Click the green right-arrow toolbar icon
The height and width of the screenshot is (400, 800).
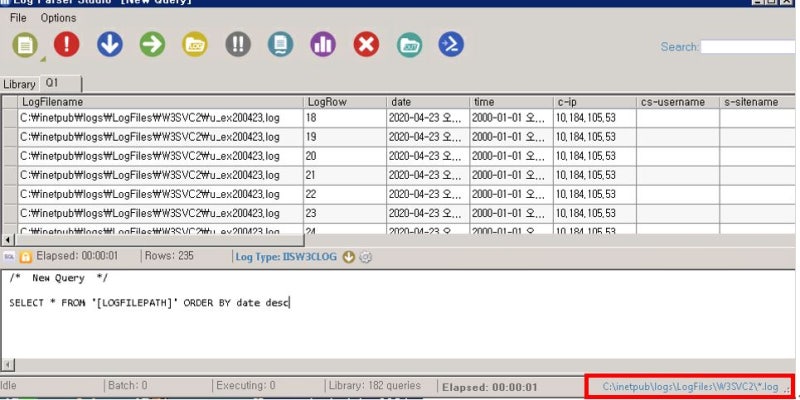pos(153,44)
